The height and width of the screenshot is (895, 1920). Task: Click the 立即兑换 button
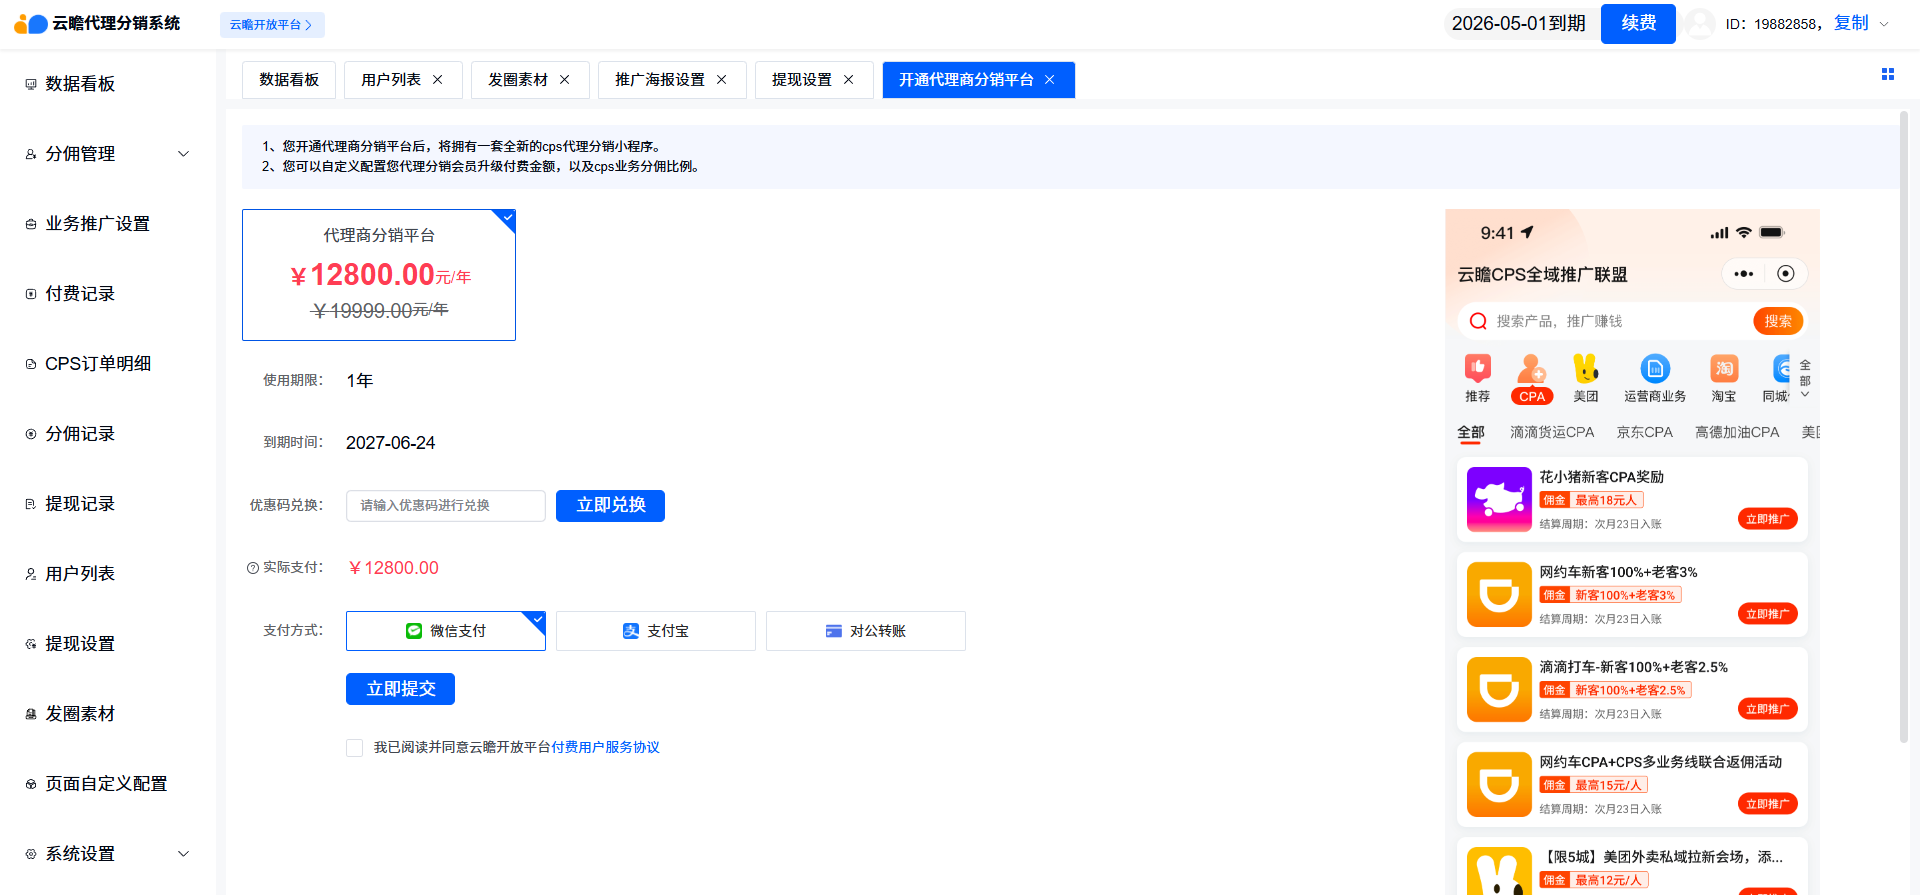(x=610, y=506)
